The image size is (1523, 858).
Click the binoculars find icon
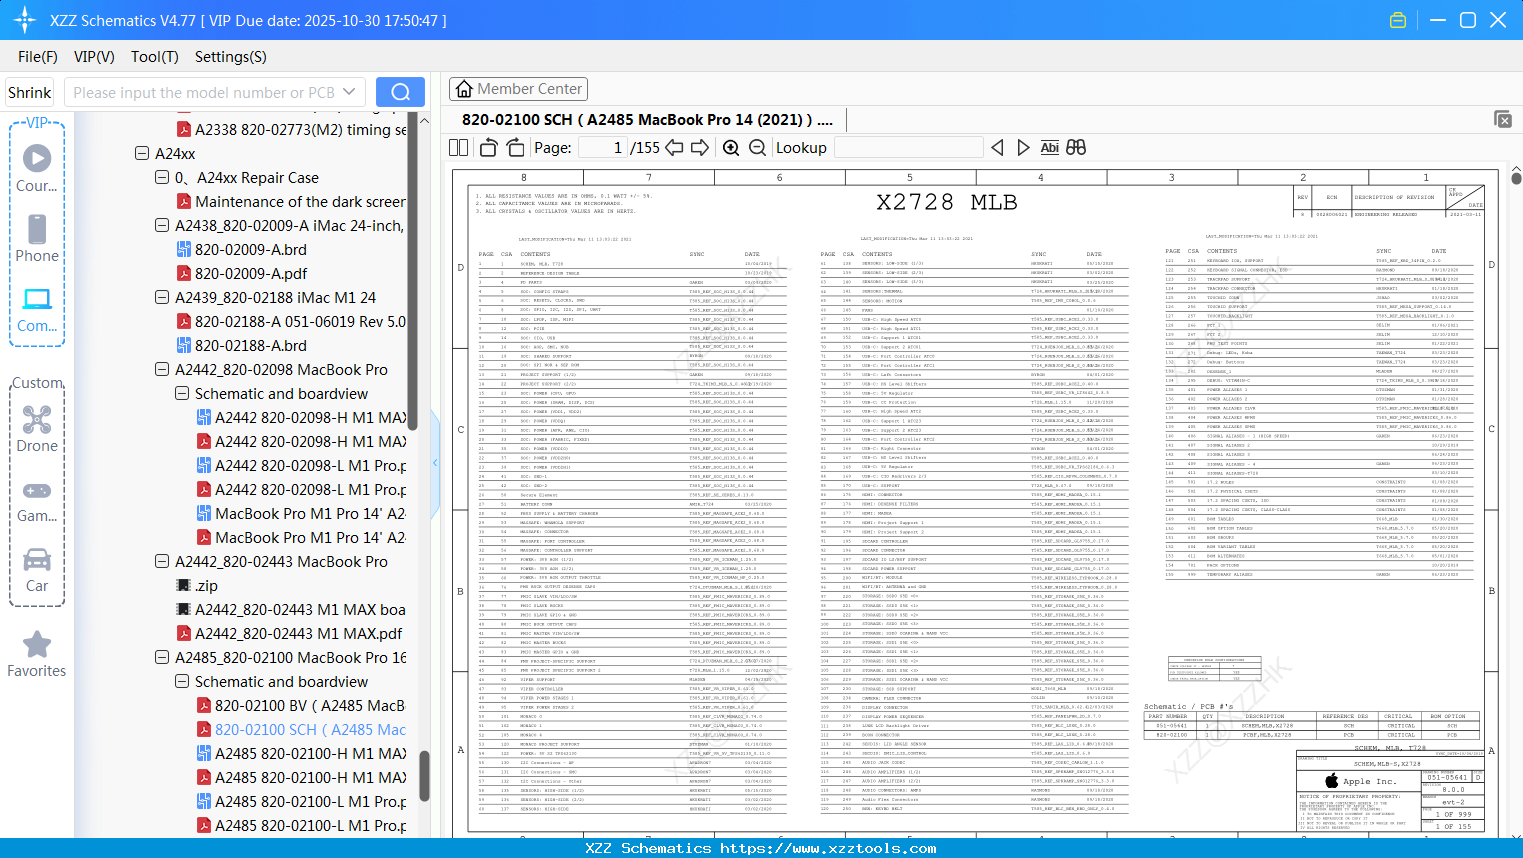(1076, 148)
